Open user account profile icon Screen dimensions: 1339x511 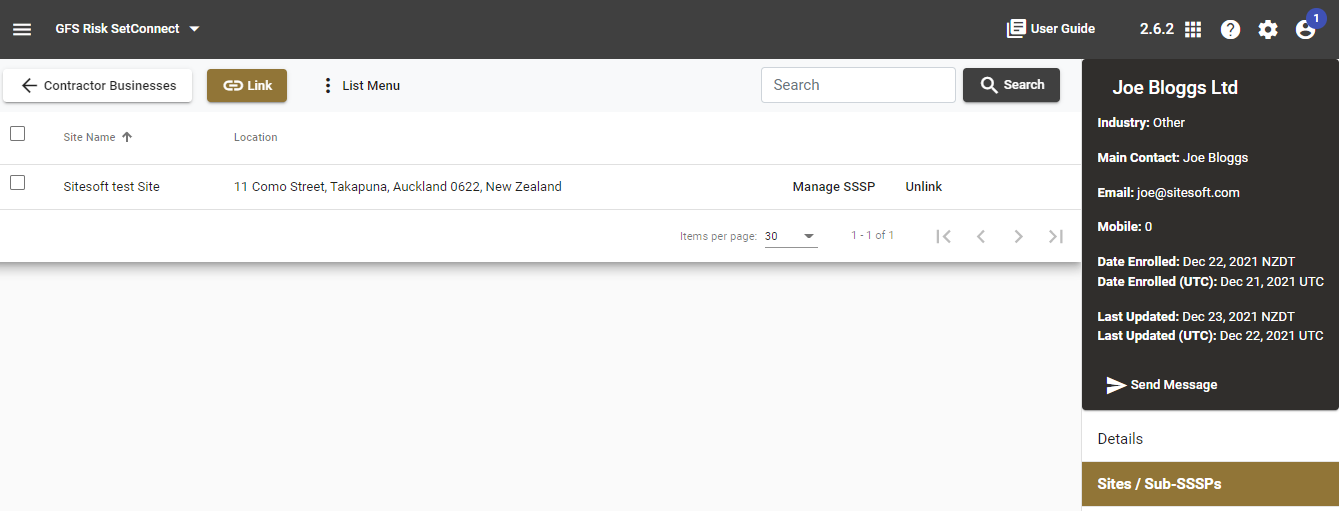pos(1305,29)
